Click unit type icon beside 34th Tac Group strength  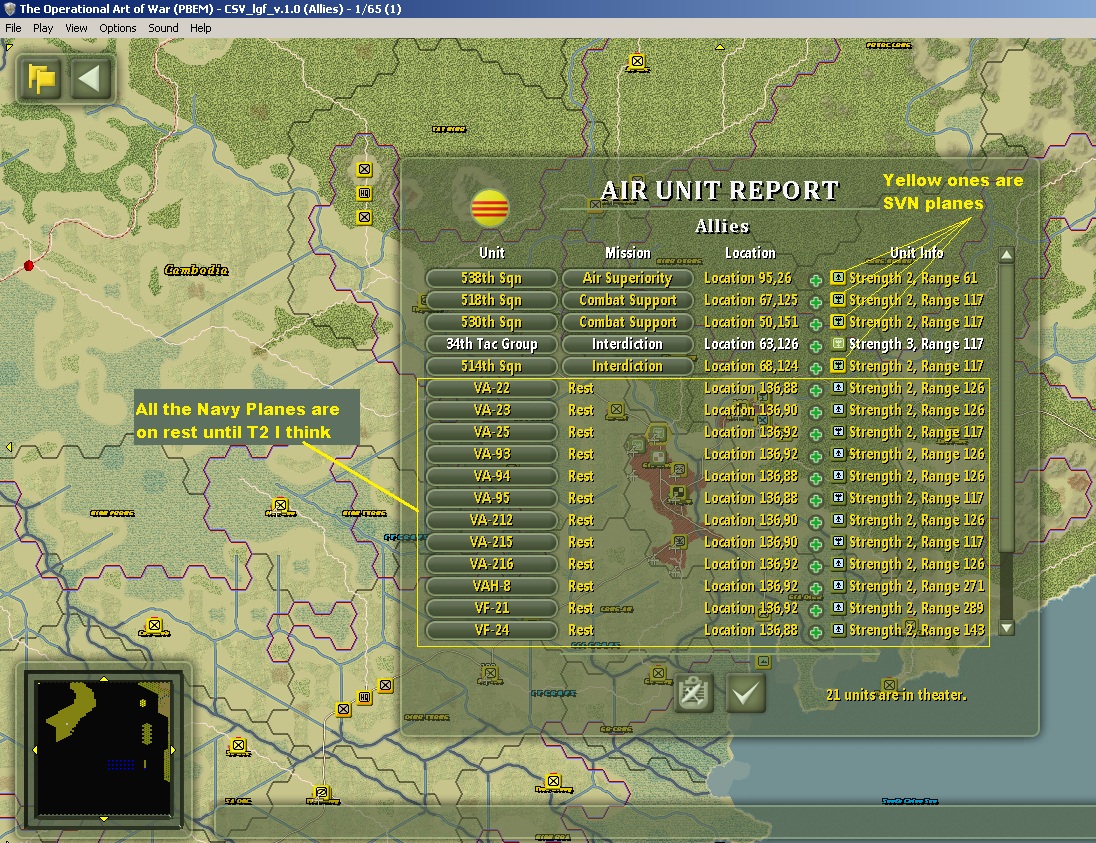pyautogui.click(x=837, y=343)
